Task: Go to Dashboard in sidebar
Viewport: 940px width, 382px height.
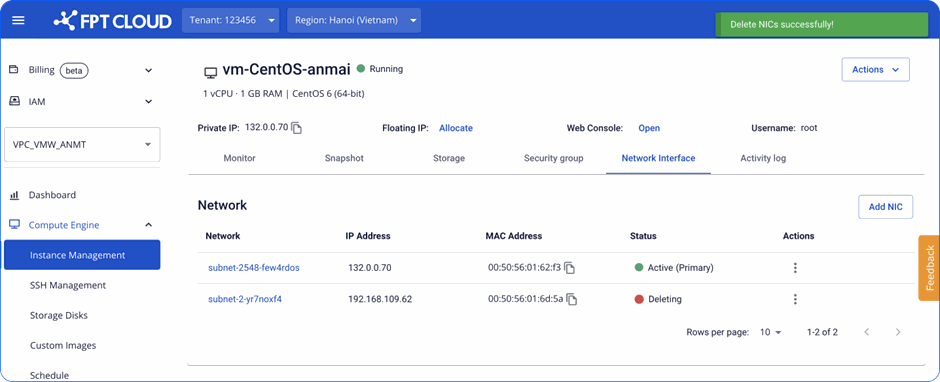Action: point(52,195)
